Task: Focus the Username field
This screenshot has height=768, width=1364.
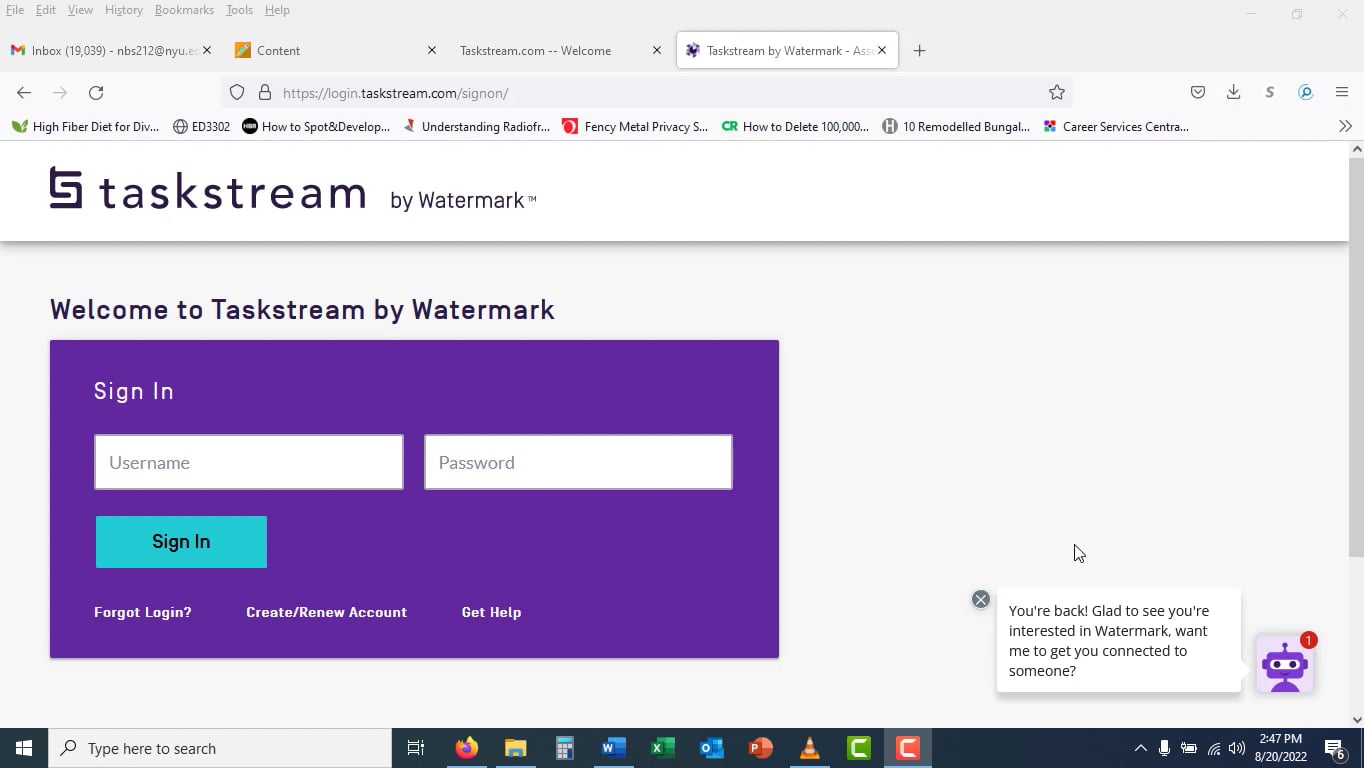Action: (x=249, y=462)
